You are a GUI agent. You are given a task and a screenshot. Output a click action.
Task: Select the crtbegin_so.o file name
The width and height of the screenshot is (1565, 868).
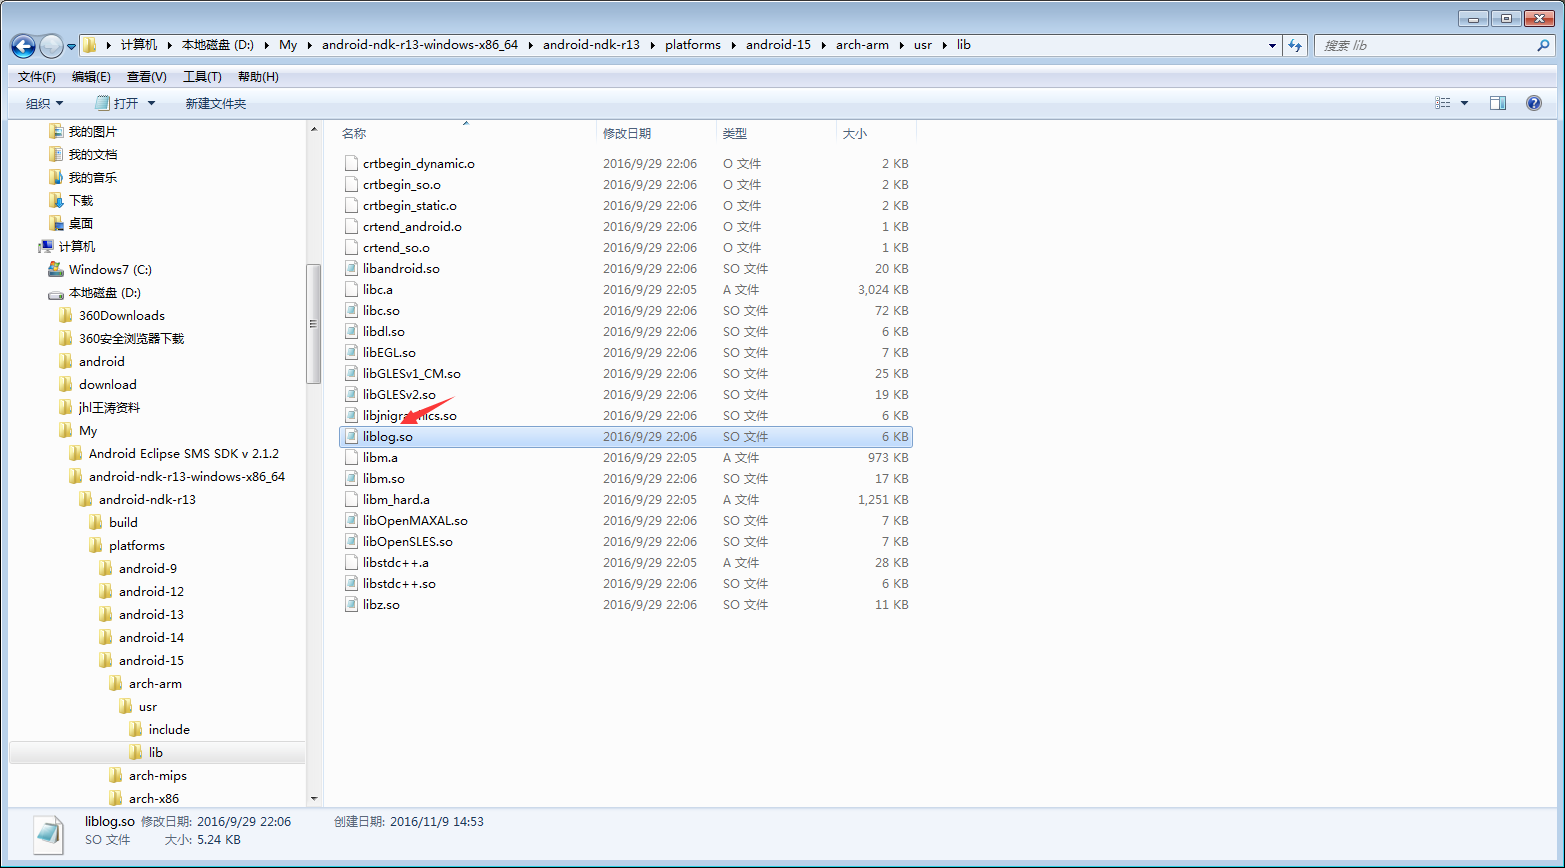[x=402, y=184]
